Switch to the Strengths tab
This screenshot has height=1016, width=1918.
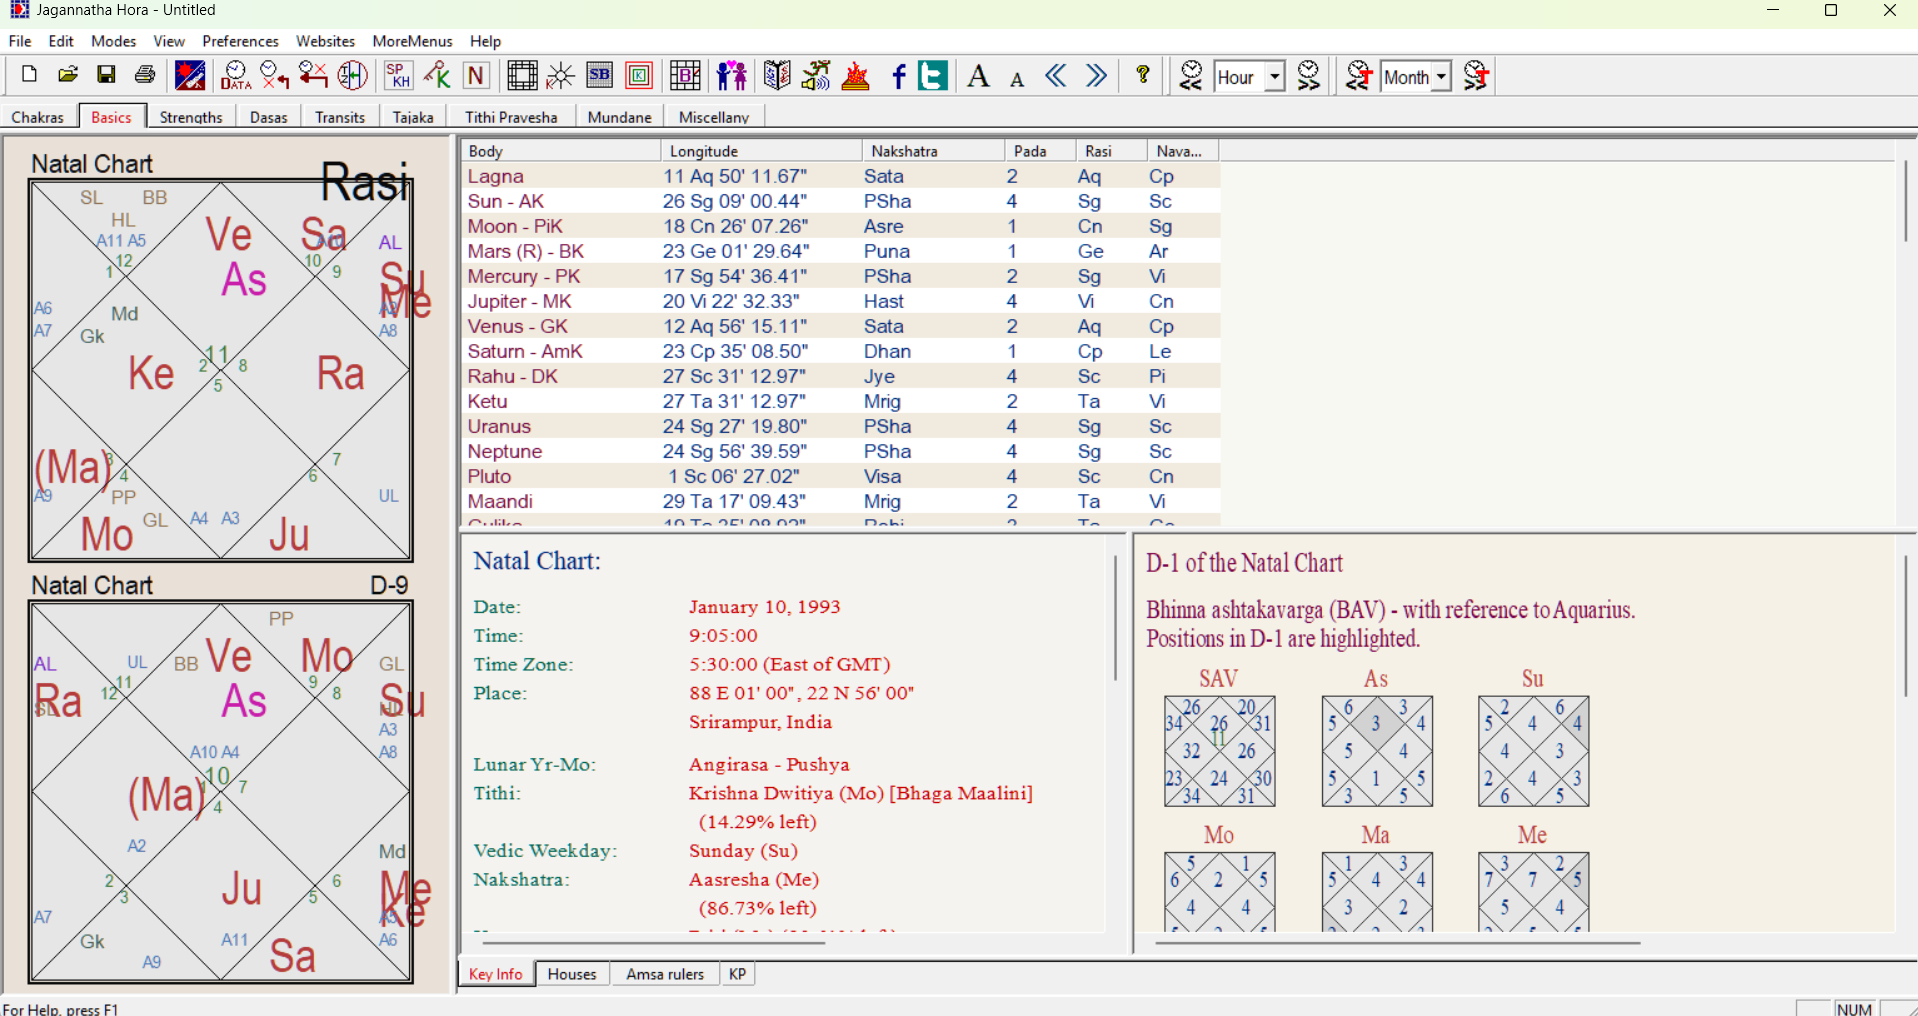click(191, 117)
